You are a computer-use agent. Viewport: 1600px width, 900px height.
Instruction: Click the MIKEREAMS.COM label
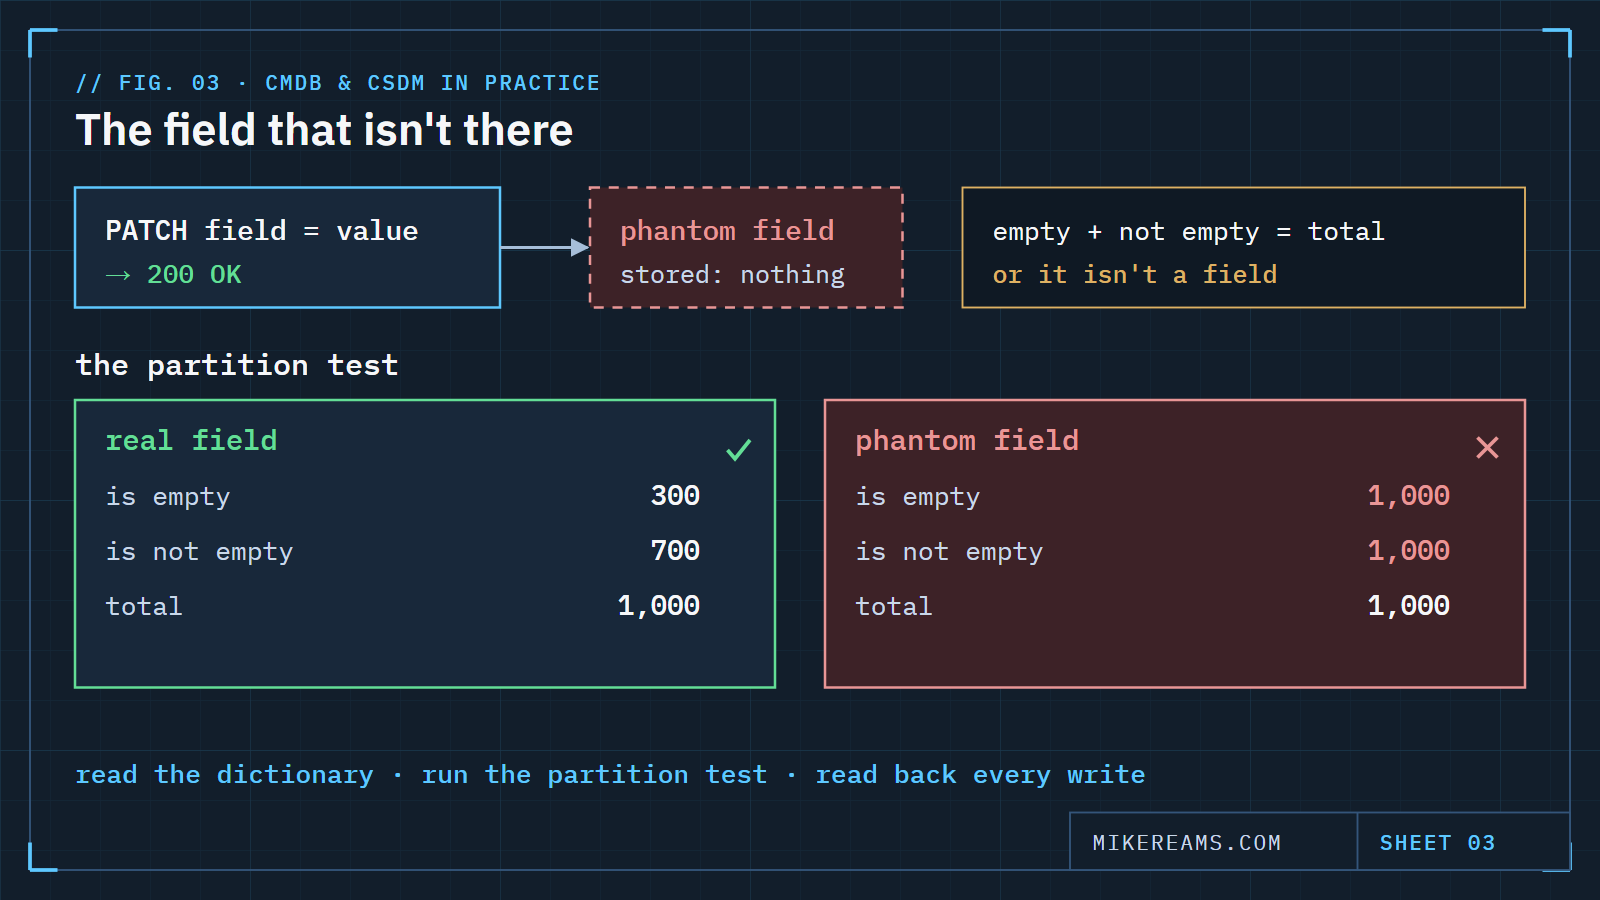click(x=1187, y=843)
